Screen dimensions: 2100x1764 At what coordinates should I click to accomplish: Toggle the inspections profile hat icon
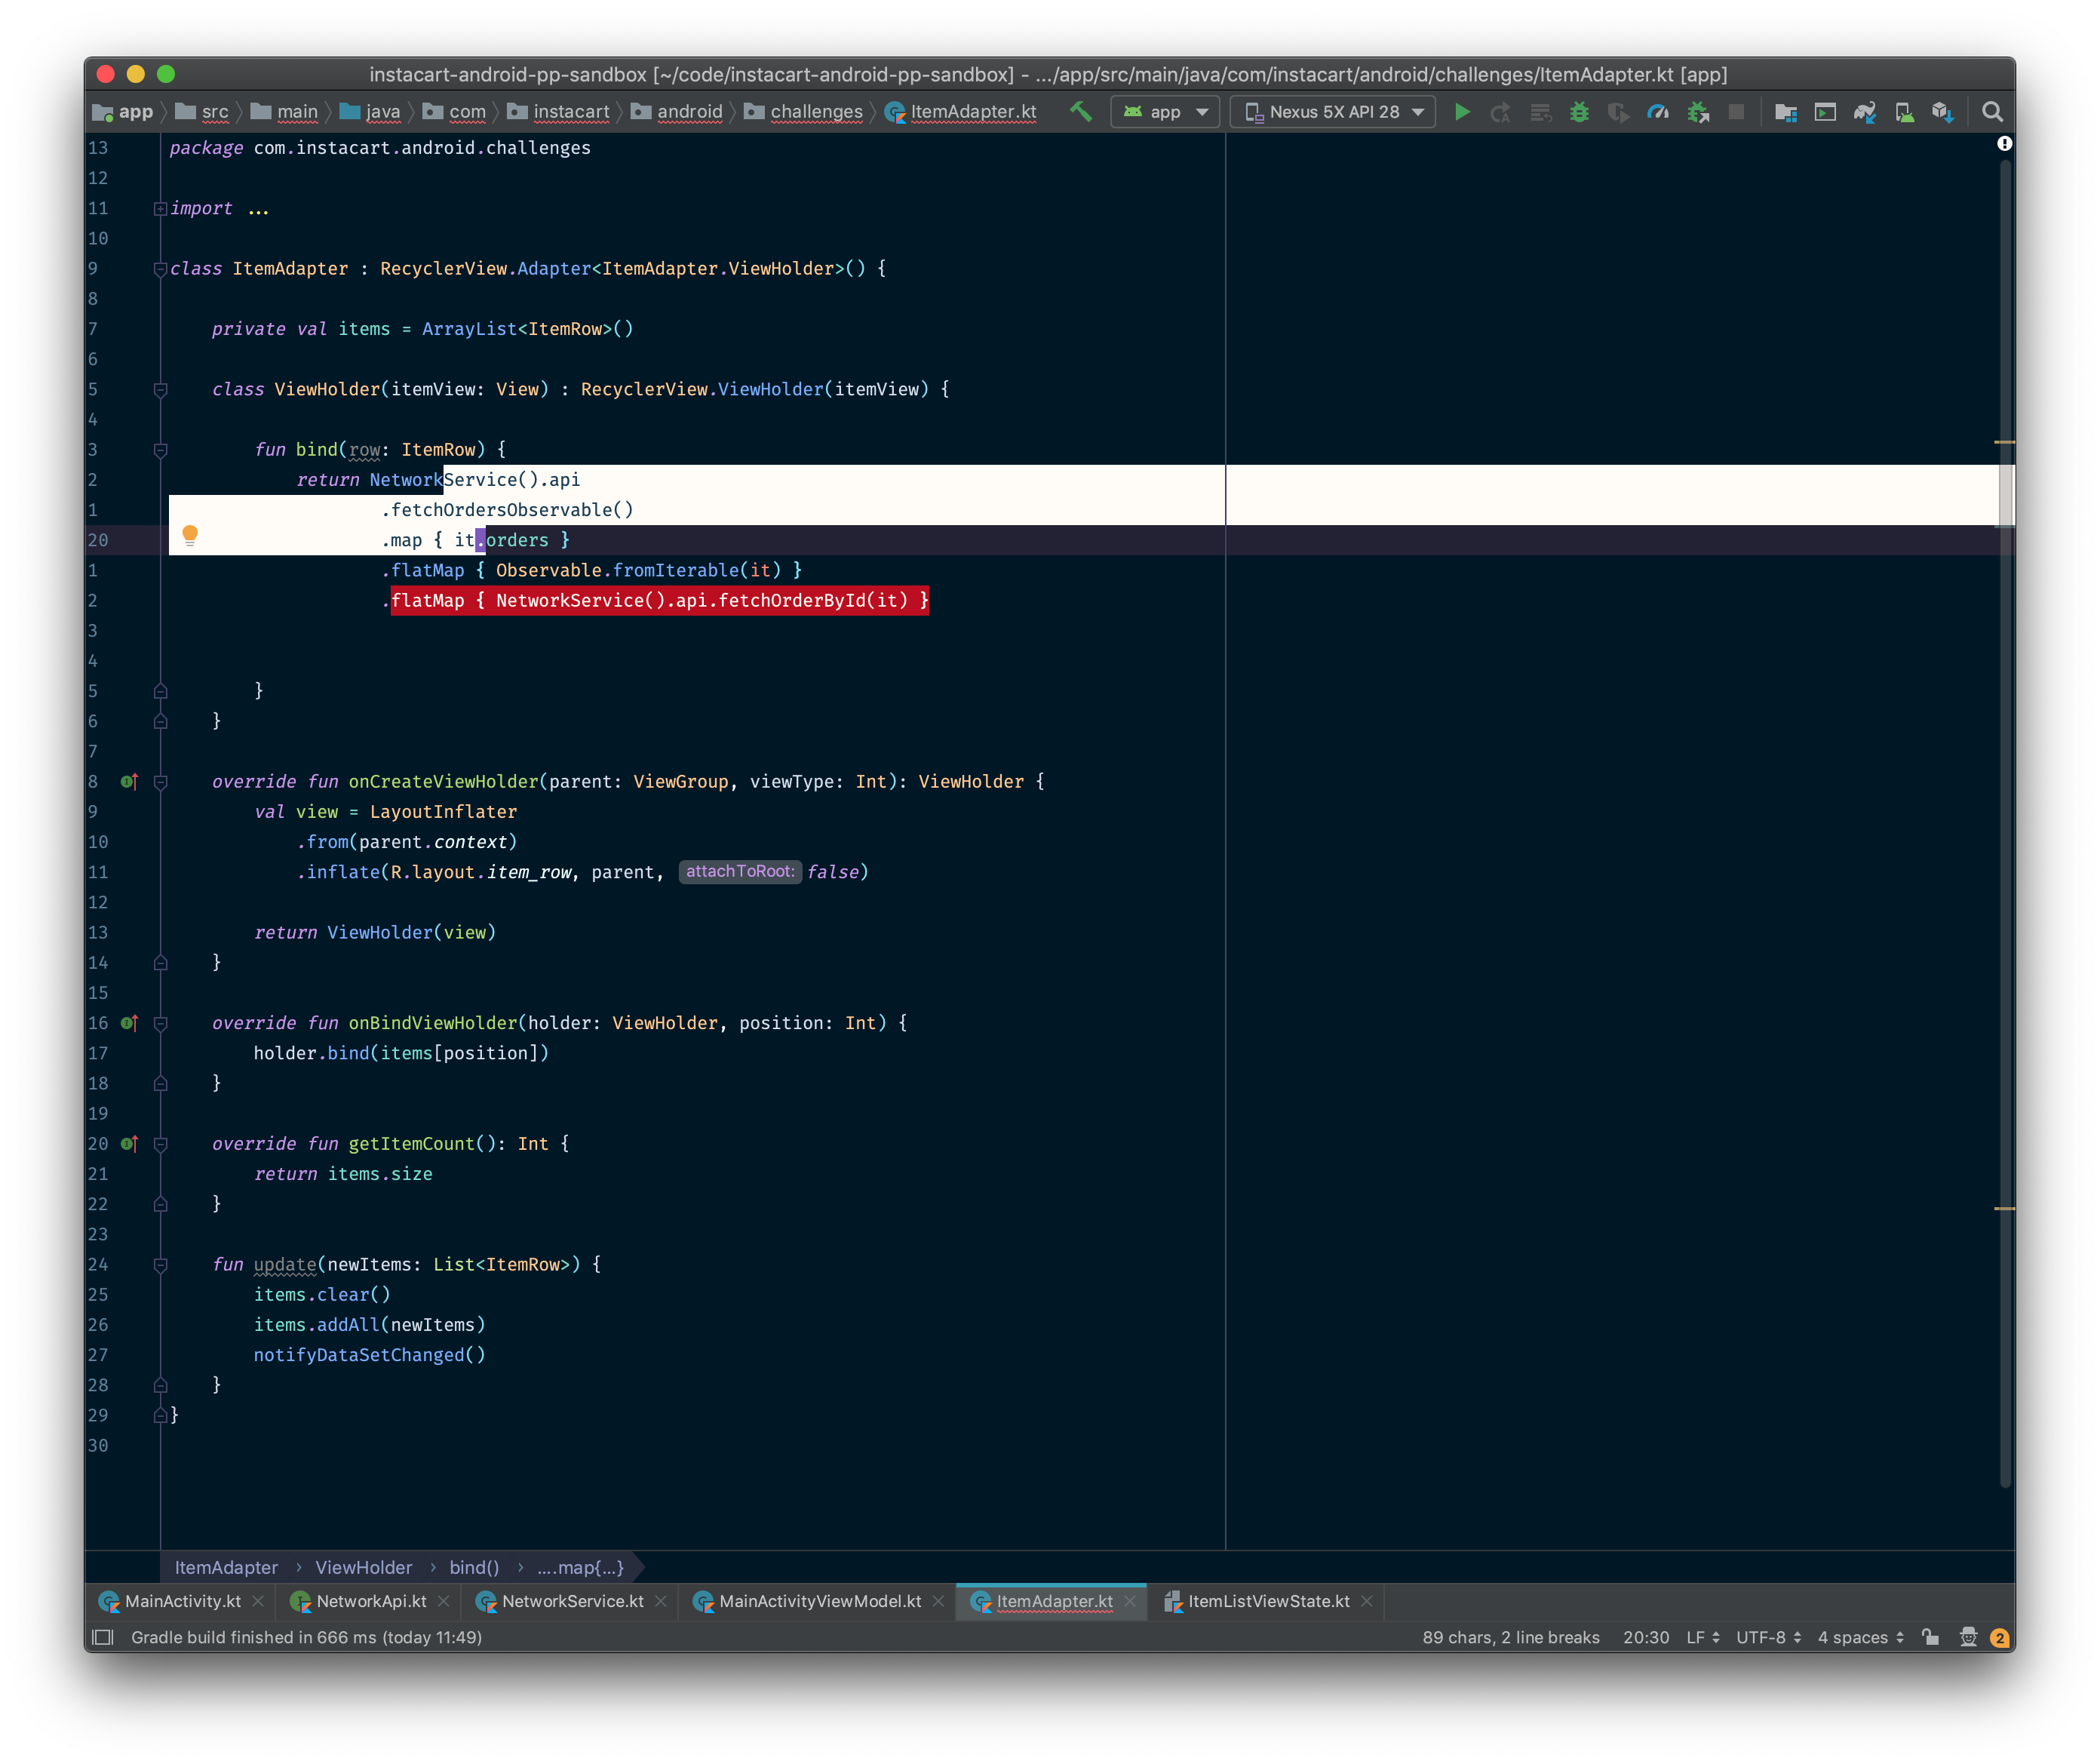[1968, 1637]
